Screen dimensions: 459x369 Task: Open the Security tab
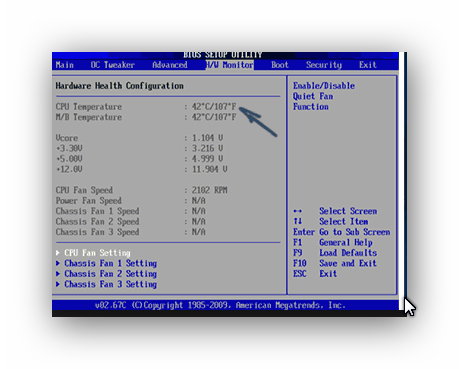(324, 65)
